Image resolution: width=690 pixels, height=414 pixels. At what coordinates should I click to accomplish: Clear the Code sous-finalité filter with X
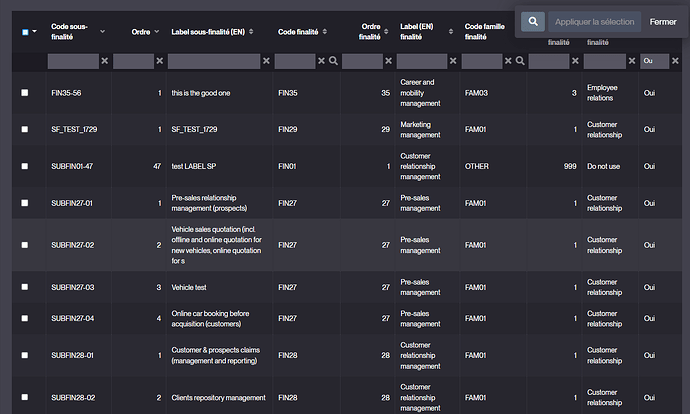[104, 61]
